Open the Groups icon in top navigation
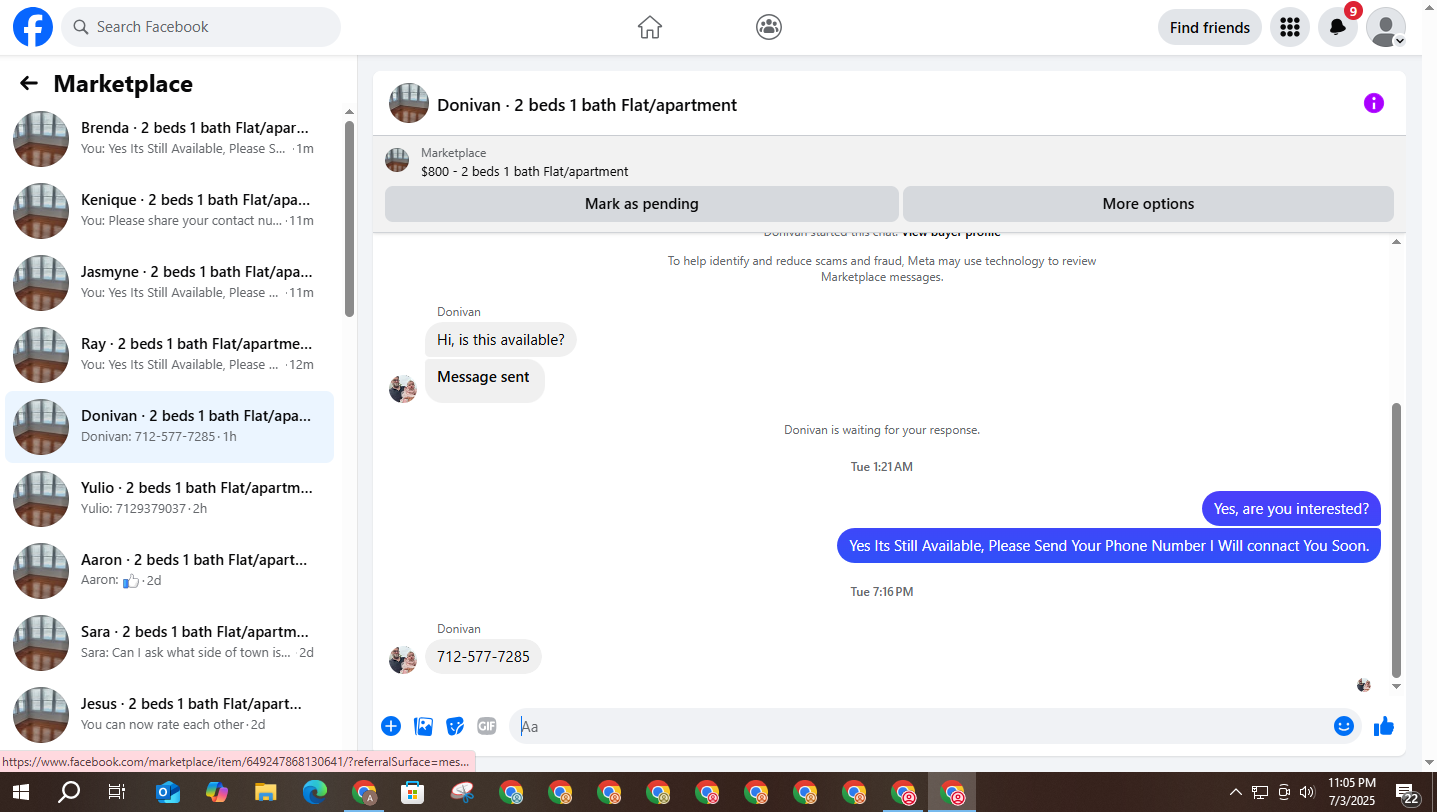 769,27
